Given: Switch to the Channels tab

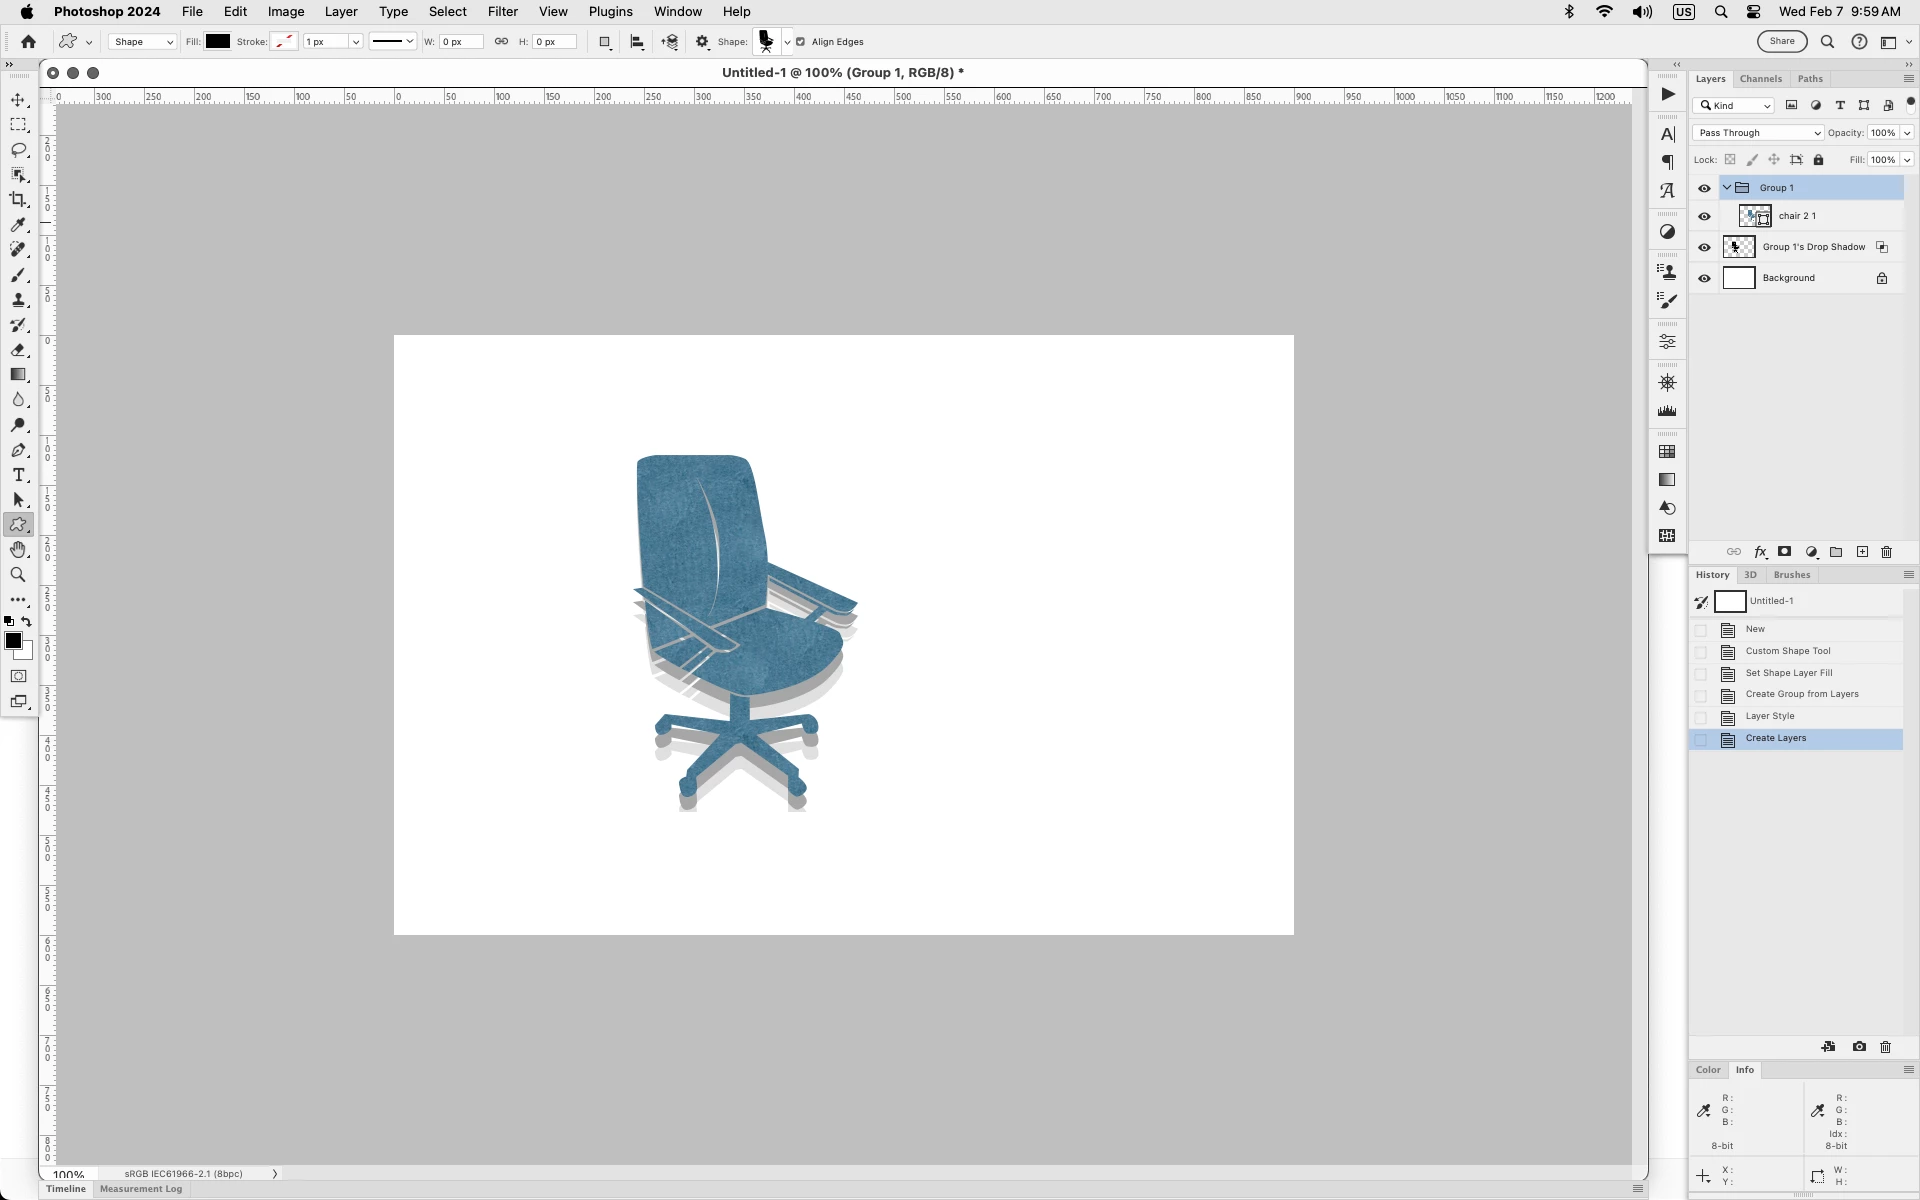Looking at the screenshot, I should [x=1760, y=79].
